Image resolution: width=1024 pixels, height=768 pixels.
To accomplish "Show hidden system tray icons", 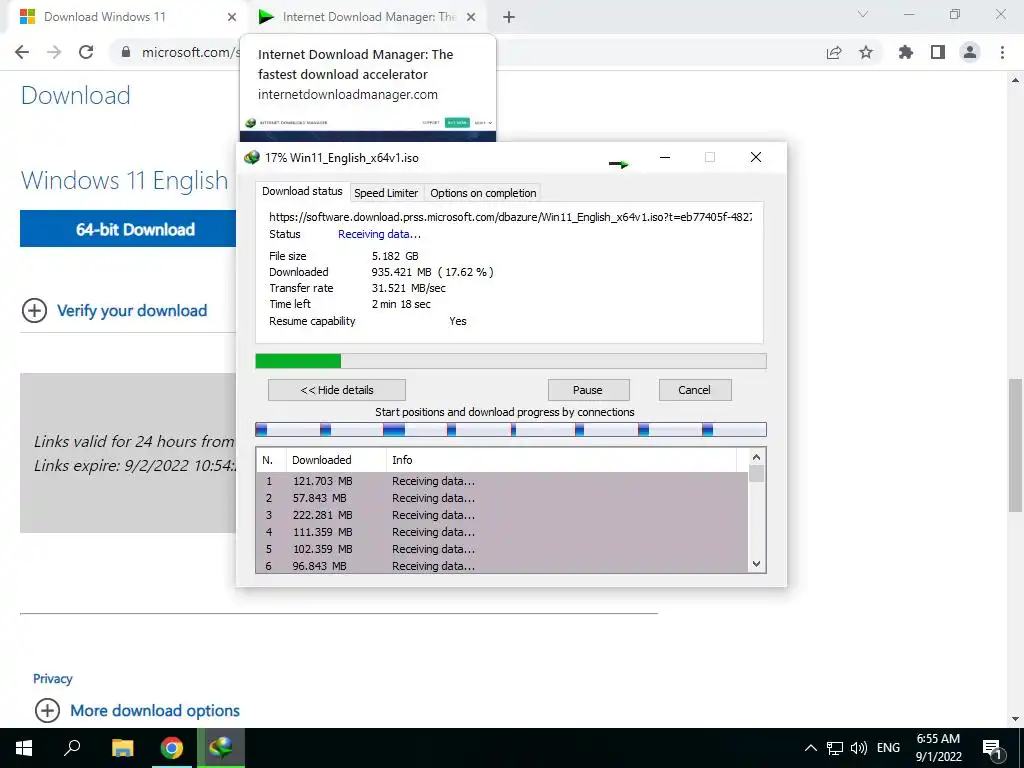I will click(x=810, y=748).
